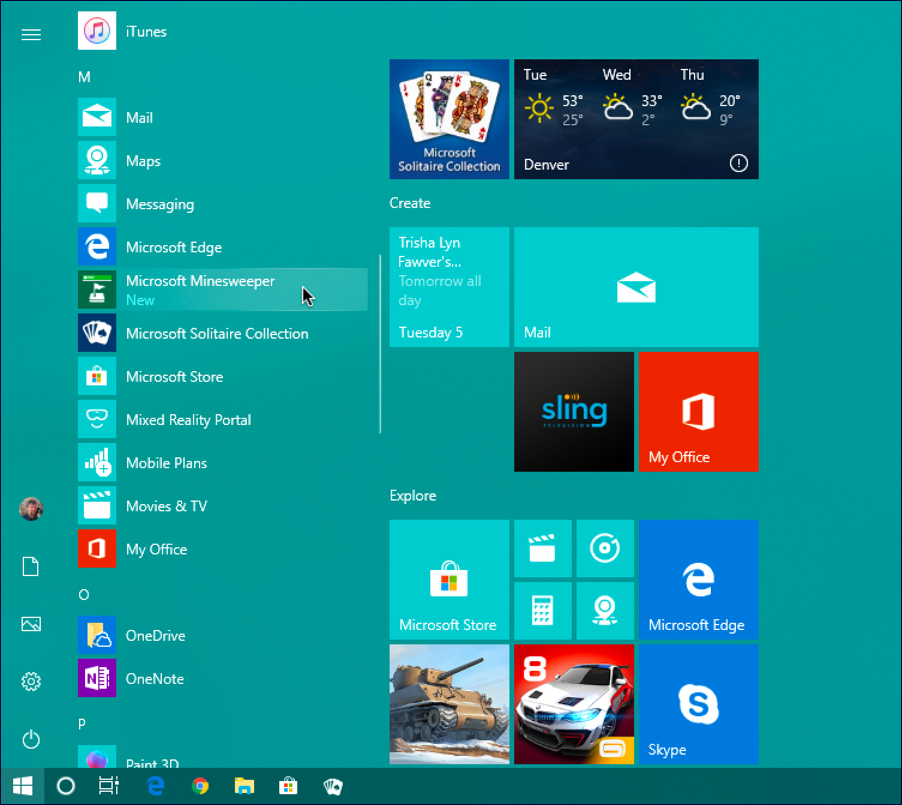Screen dimensions: 902x805
Task: Open Movies & TV from the list
Action: [223, 506]
